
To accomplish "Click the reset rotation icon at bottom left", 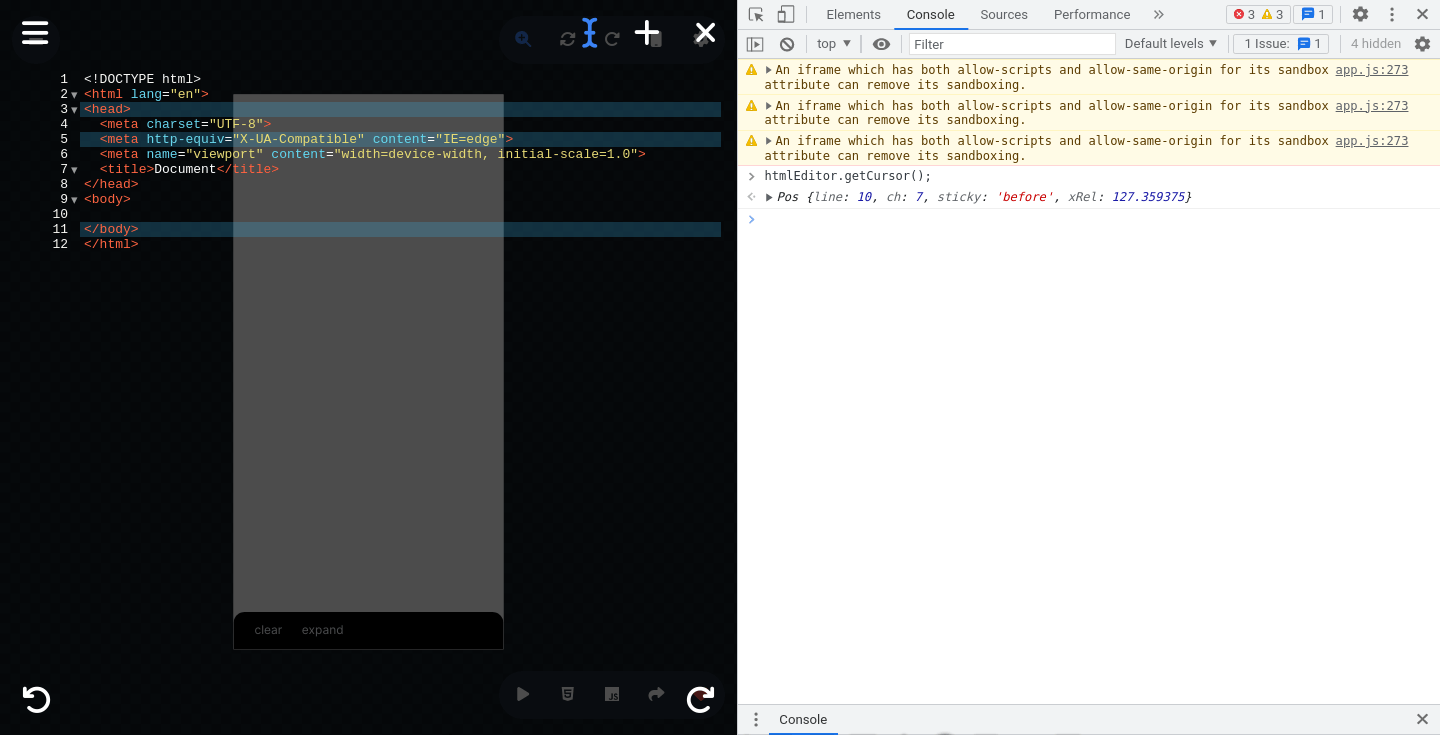I will pyautogui.click(x=36, y=699).
